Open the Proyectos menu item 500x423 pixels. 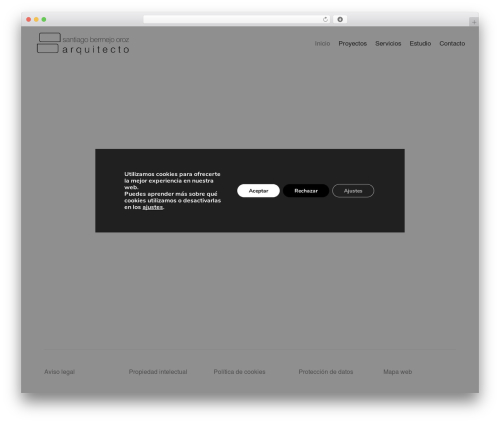(x=353, y=44)
